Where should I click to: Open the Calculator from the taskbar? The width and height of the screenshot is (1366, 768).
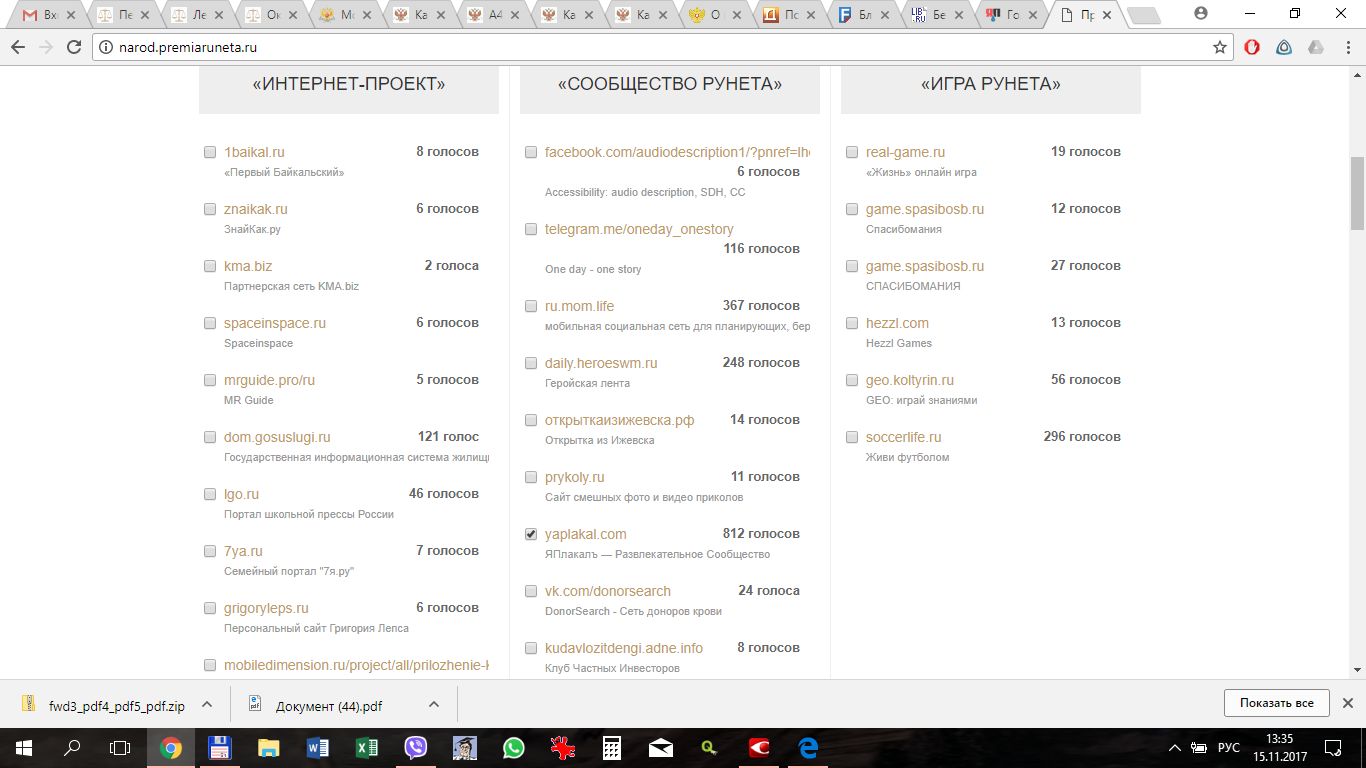click(612, 748)
